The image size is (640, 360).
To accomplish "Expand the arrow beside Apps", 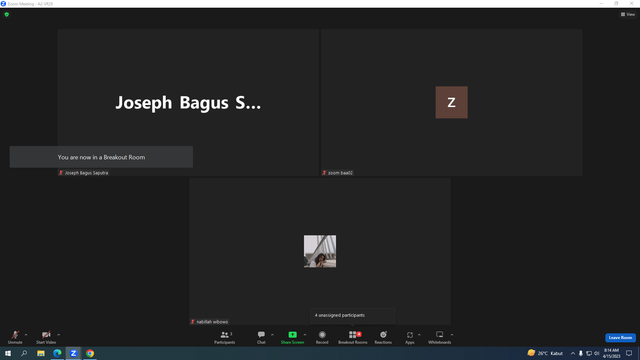I will click(419, 335).
